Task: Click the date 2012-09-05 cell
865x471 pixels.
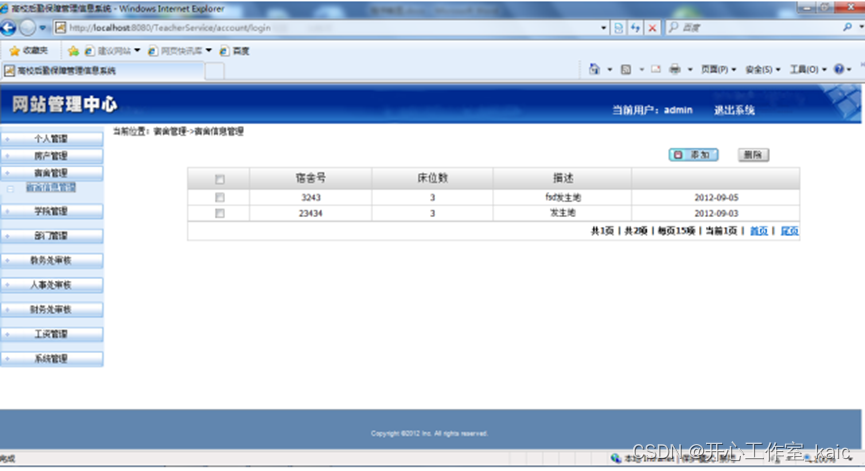Action: 716,197
